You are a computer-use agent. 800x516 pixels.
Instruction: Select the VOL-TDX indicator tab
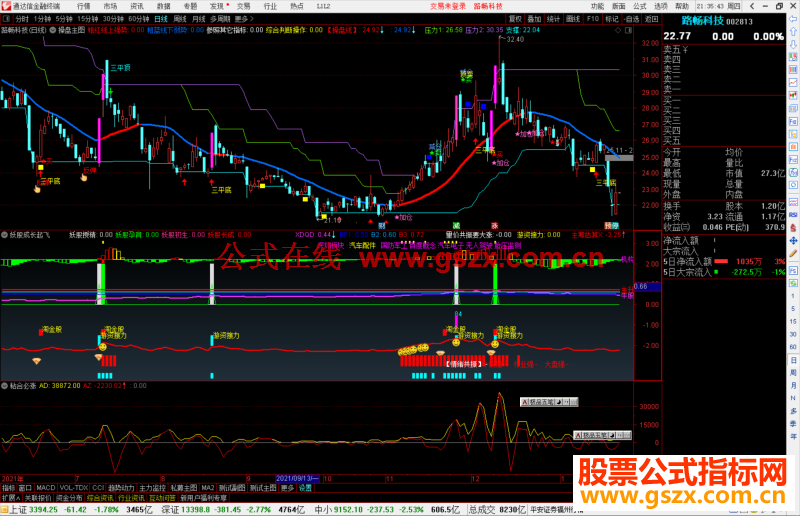(x=74, y=488)
